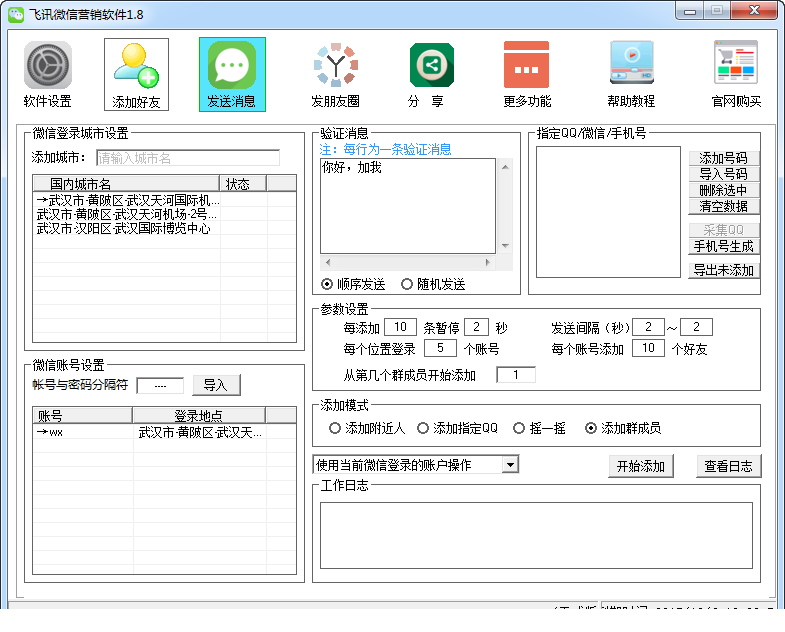Click login location 武汉市-黄陂区-武汉天... cell

point(200,432)
